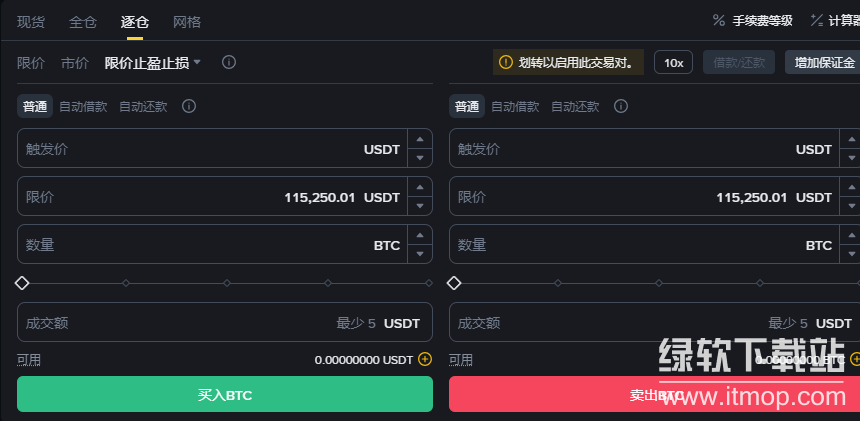Open the 10x leverage selector
The width and height of the screenshot is (860, 421).
pyautogui.click(x=673, y=63)
